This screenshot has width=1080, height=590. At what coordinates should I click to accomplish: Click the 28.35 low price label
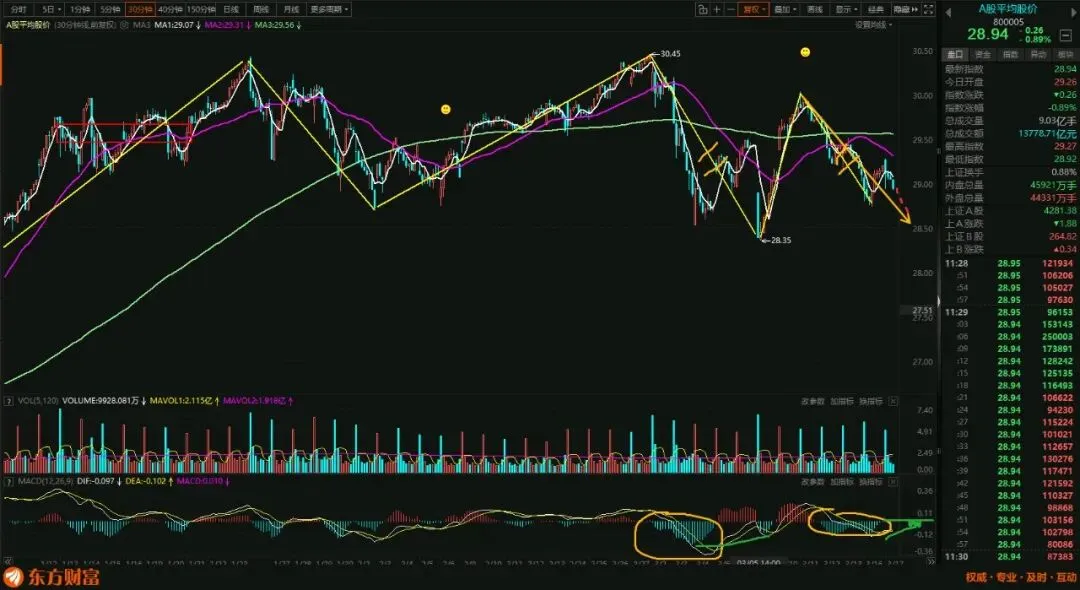[x=781, y=241]
